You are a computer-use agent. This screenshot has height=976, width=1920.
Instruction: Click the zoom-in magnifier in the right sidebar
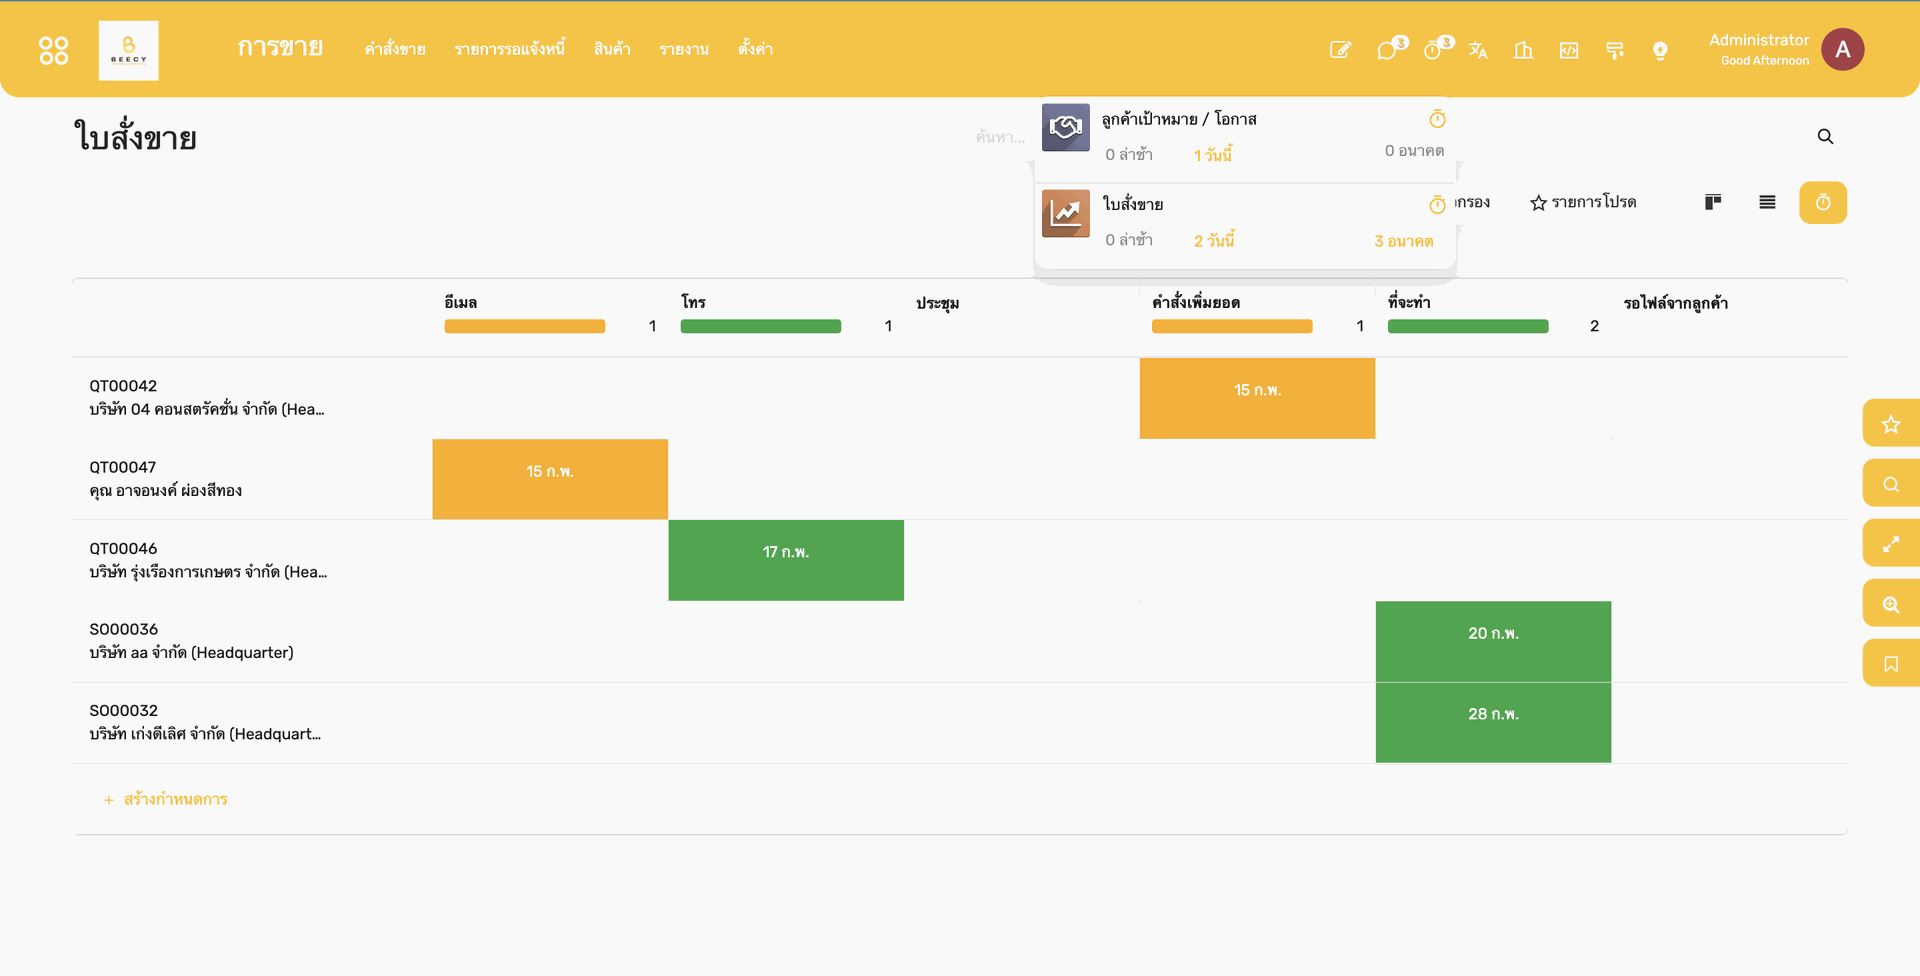coord(1891,602)
